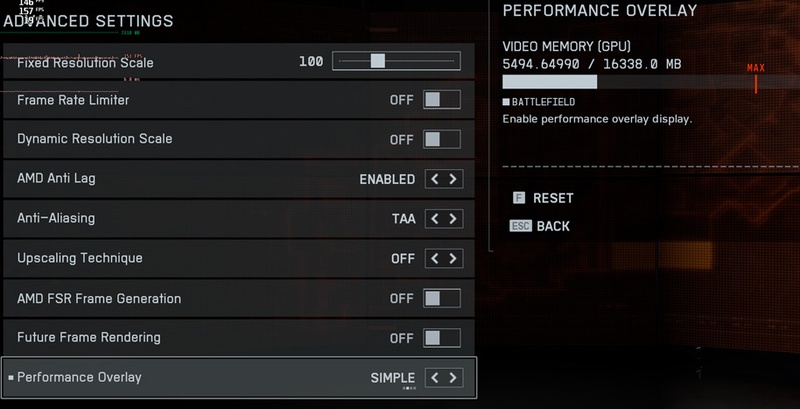Click right arrow for AMD Anti Lag
800x409 pixels.
453,179
